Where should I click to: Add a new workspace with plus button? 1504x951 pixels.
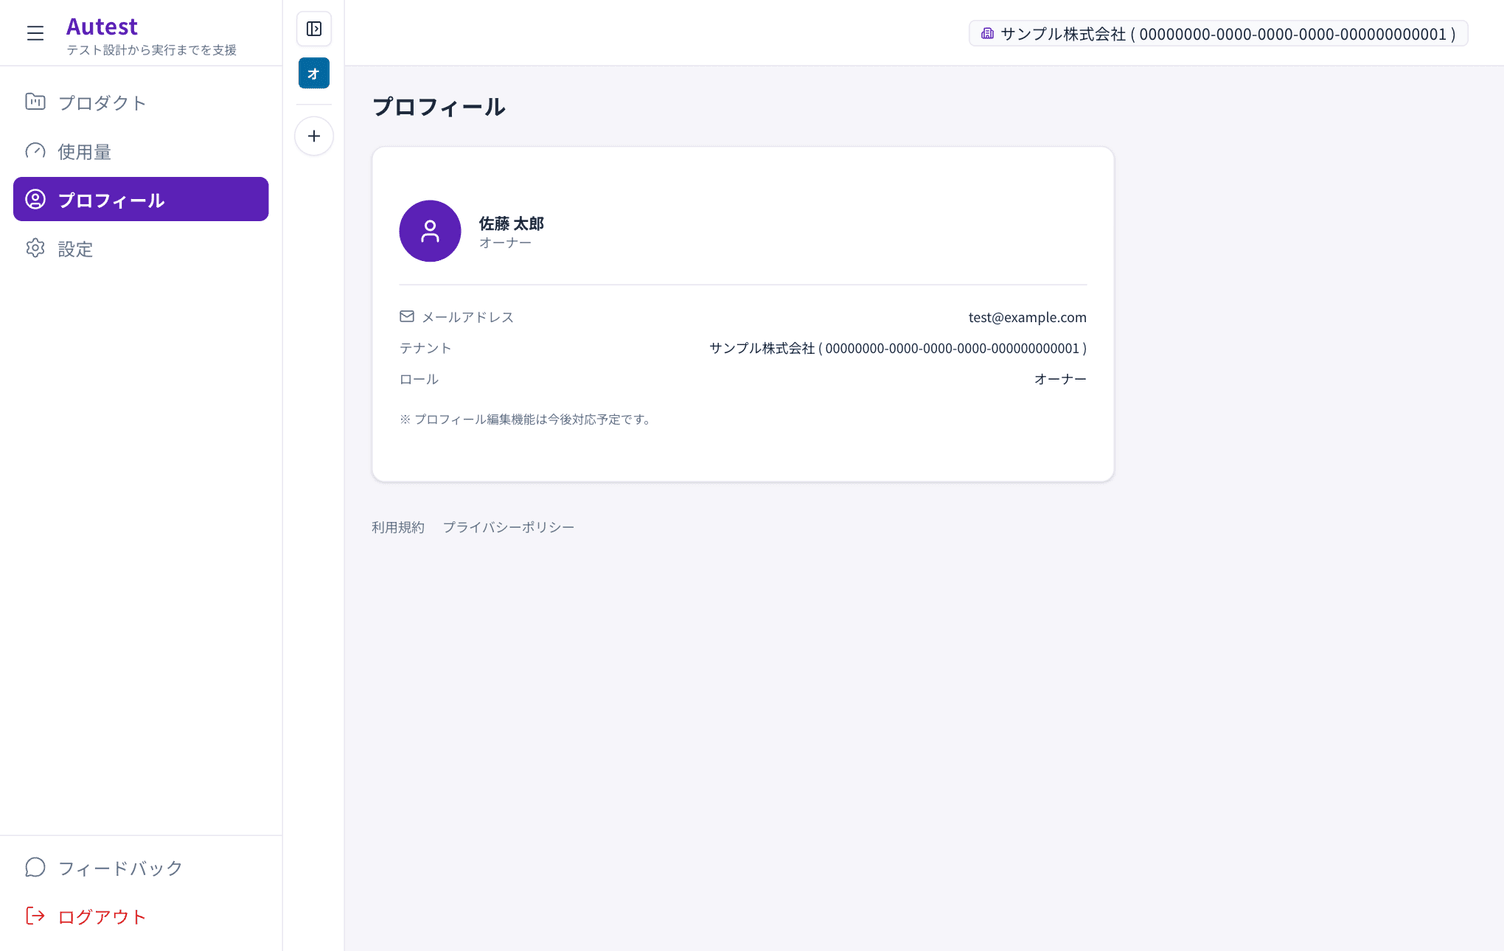pyautogui.click(x=314, y=136)
